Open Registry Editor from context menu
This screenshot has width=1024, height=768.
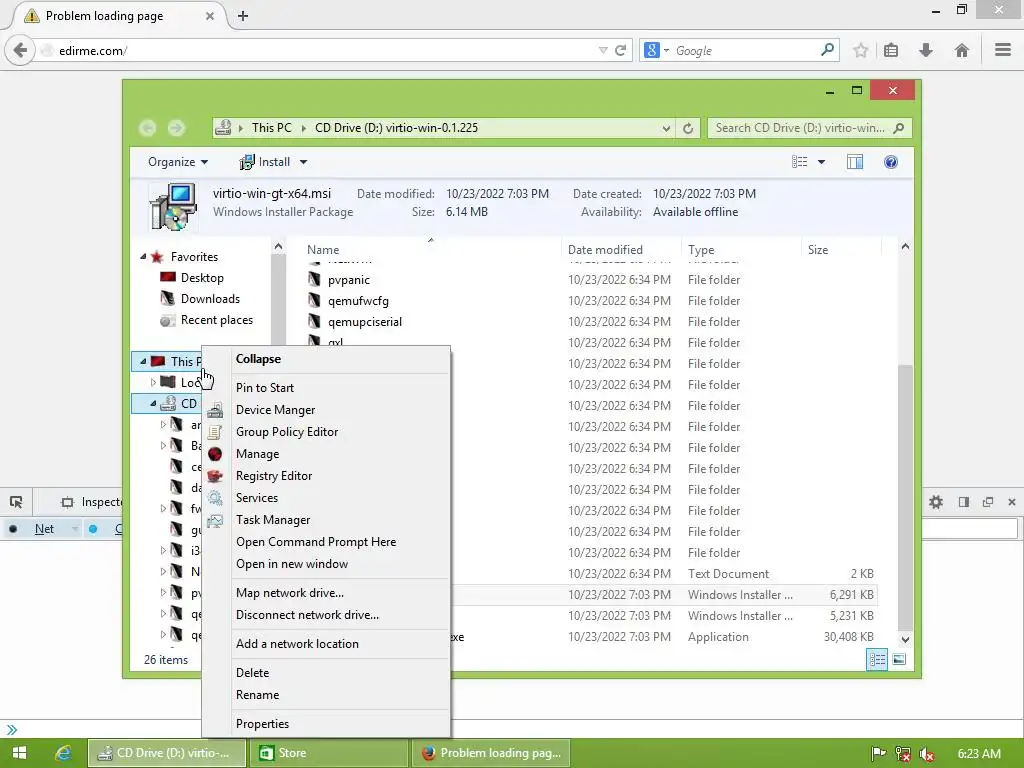pos(274,475)
